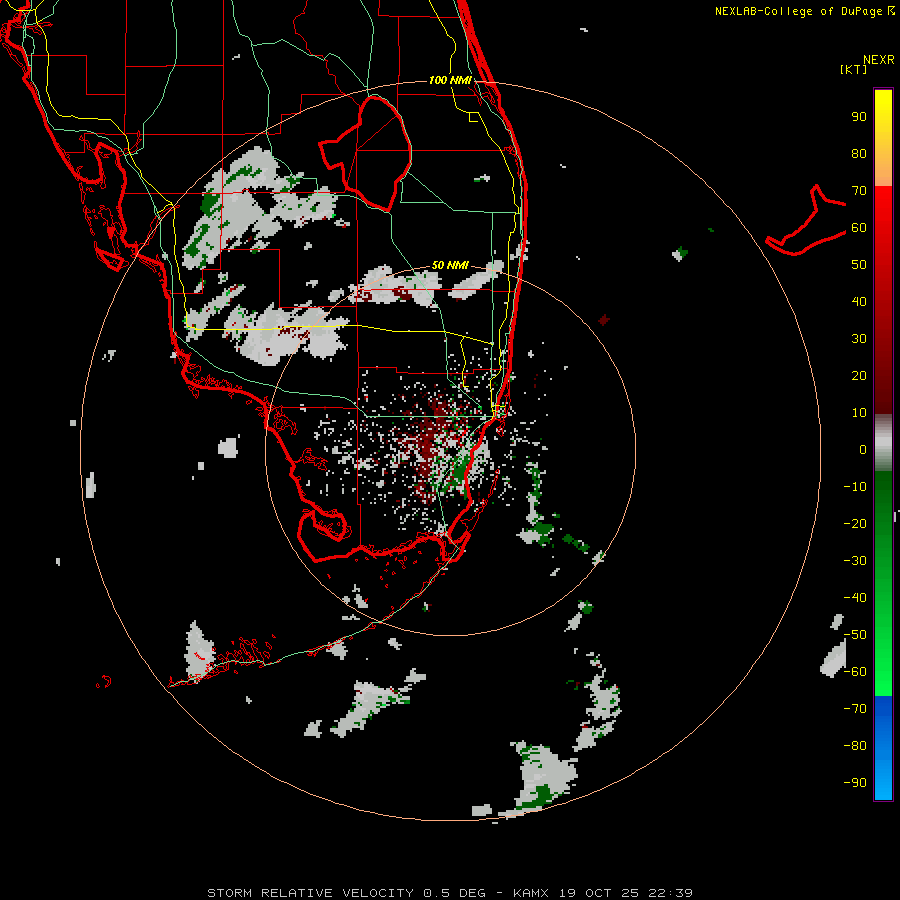Click the [KT] units label
This screenshot has height=900, width=900.
(x=853, y=69)
